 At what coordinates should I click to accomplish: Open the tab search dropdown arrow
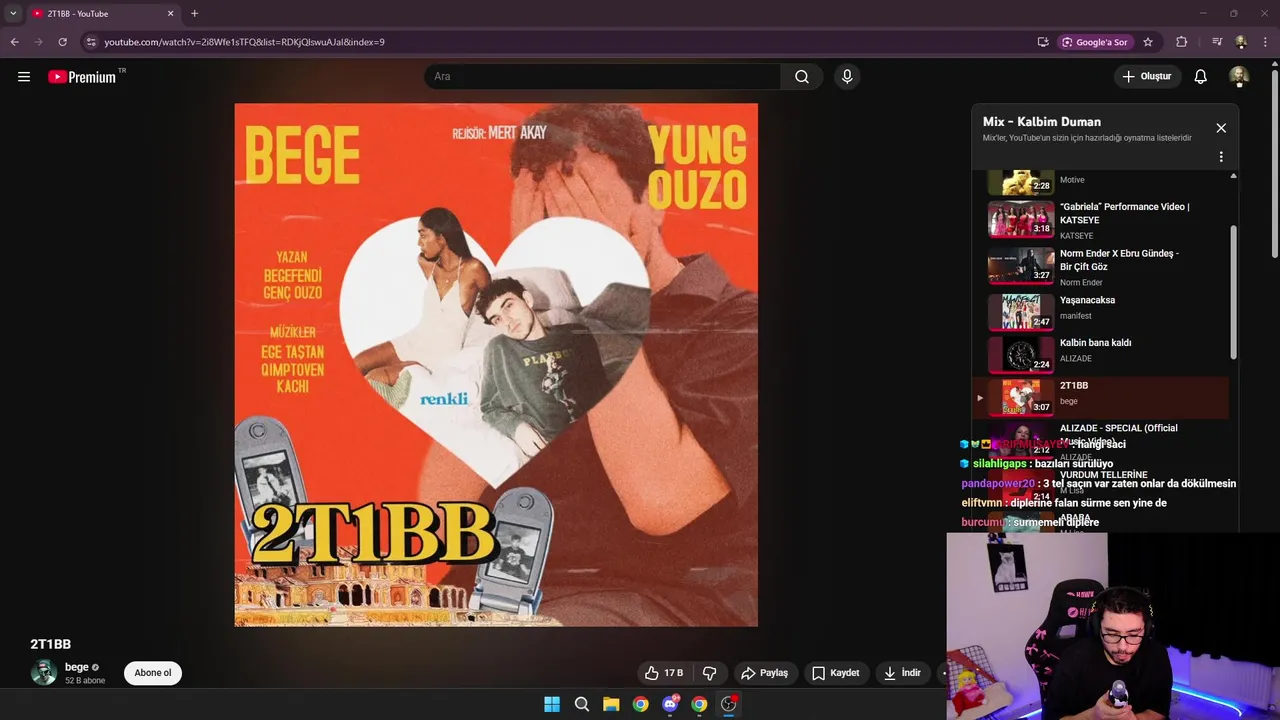tap(13, 13)
